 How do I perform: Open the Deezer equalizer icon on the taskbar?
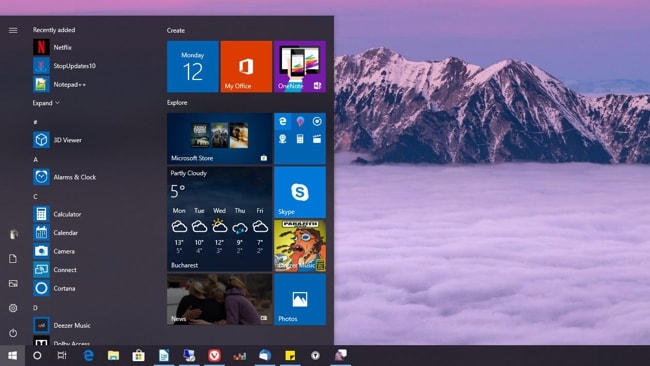coord(240,356)
